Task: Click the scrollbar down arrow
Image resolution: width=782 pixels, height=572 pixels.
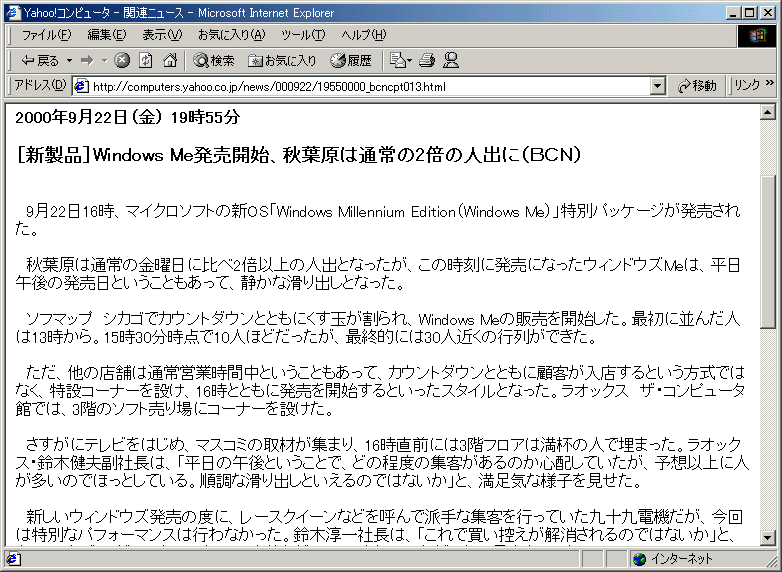Action: 768,537
